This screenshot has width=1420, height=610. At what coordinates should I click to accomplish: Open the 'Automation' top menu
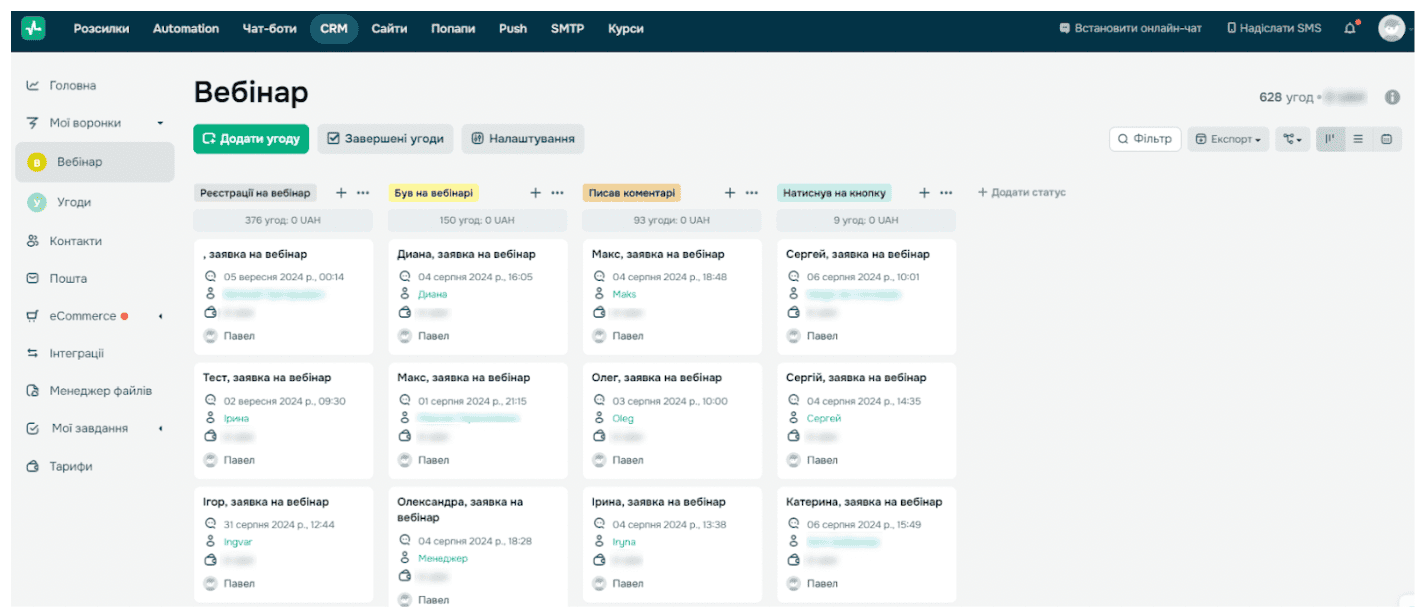coord(185,28)
